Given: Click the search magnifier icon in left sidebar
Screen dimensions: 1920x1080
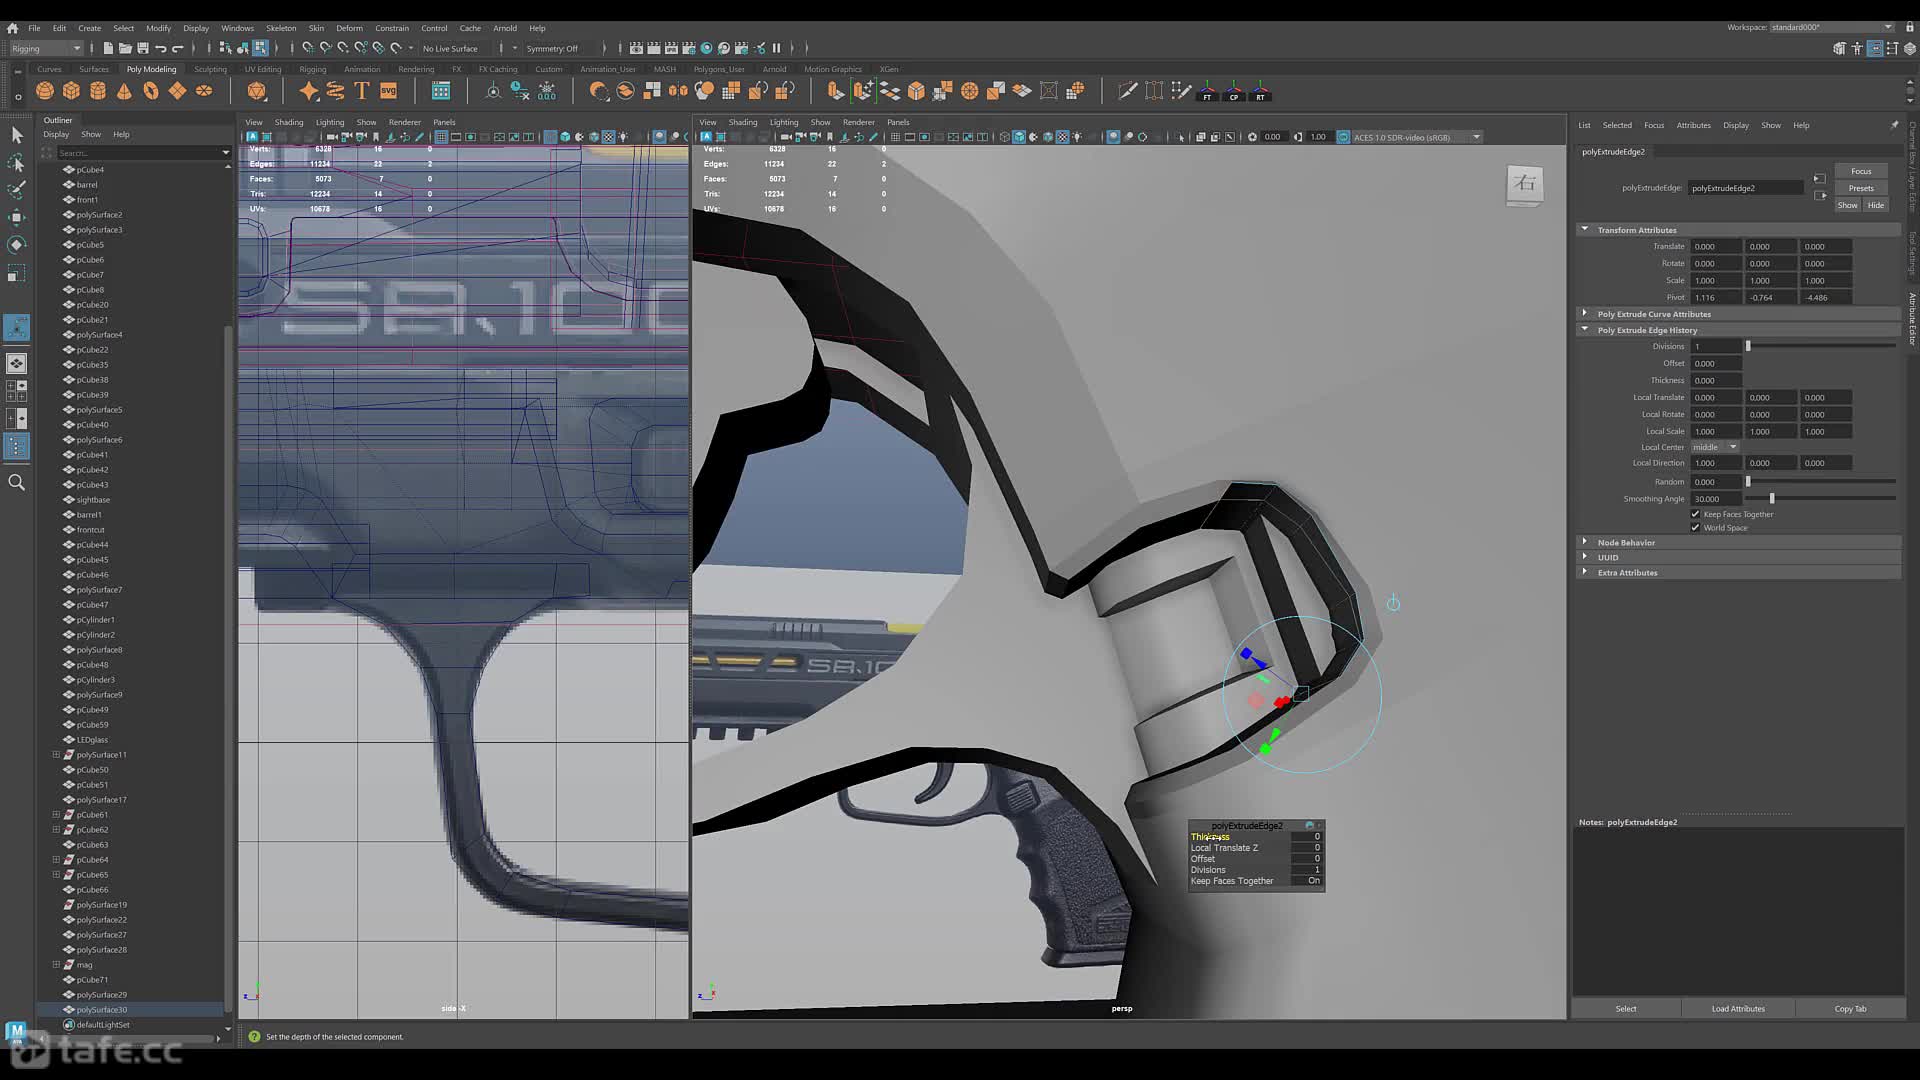Looking at the screenshot, I should (16, 483).
